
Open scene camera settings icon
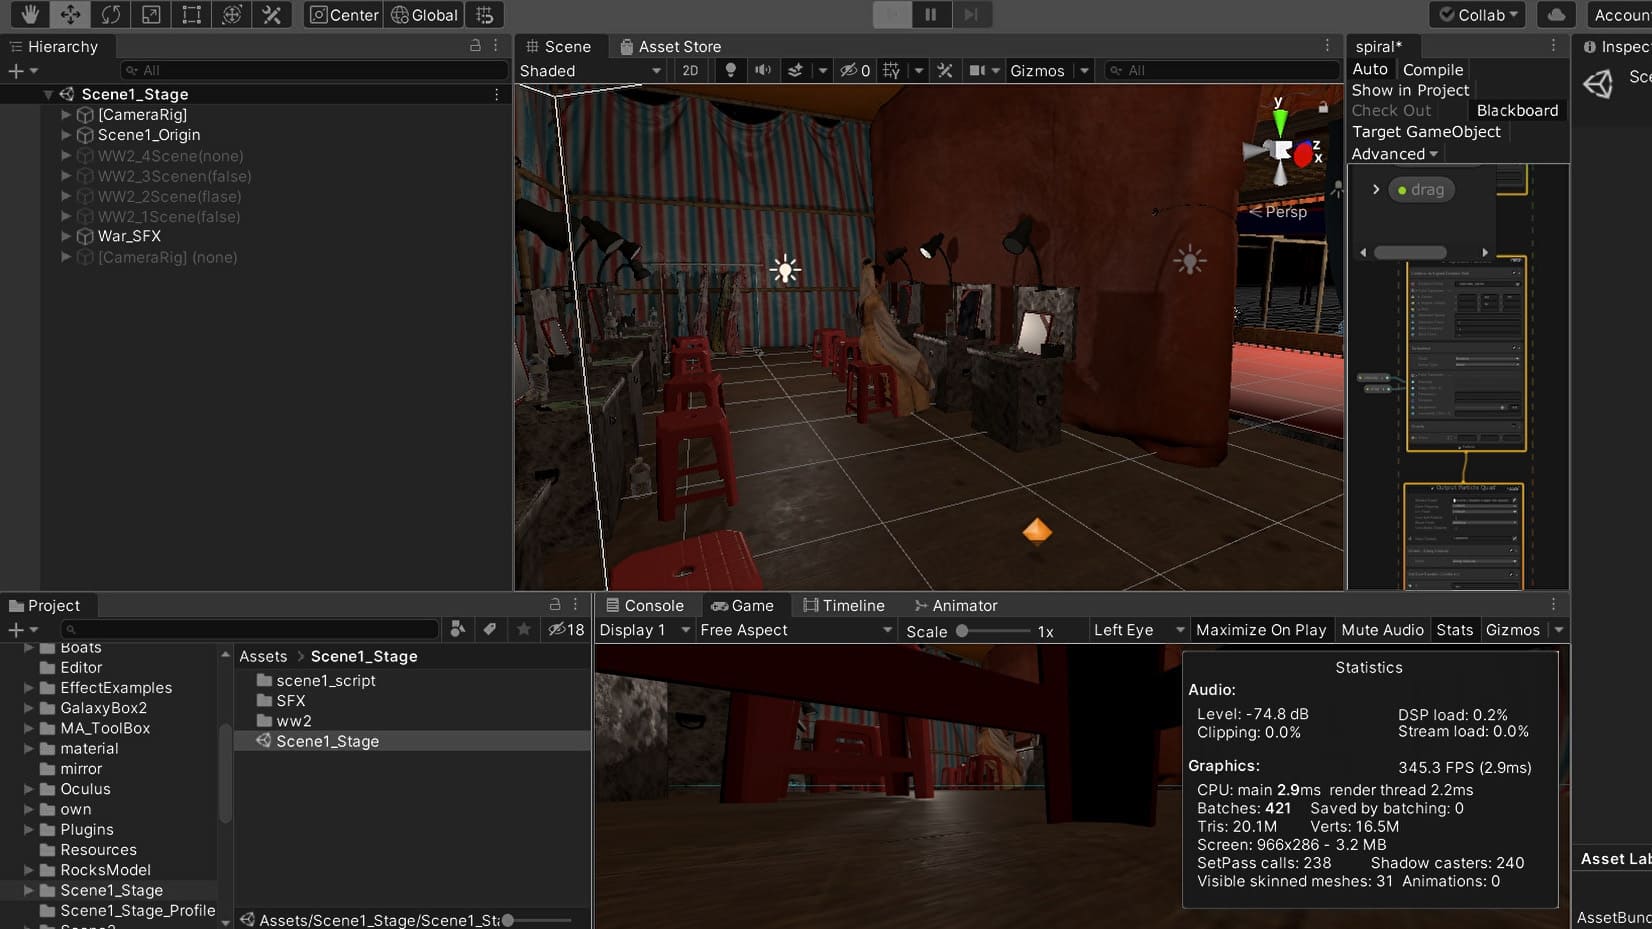click(977, 70)
